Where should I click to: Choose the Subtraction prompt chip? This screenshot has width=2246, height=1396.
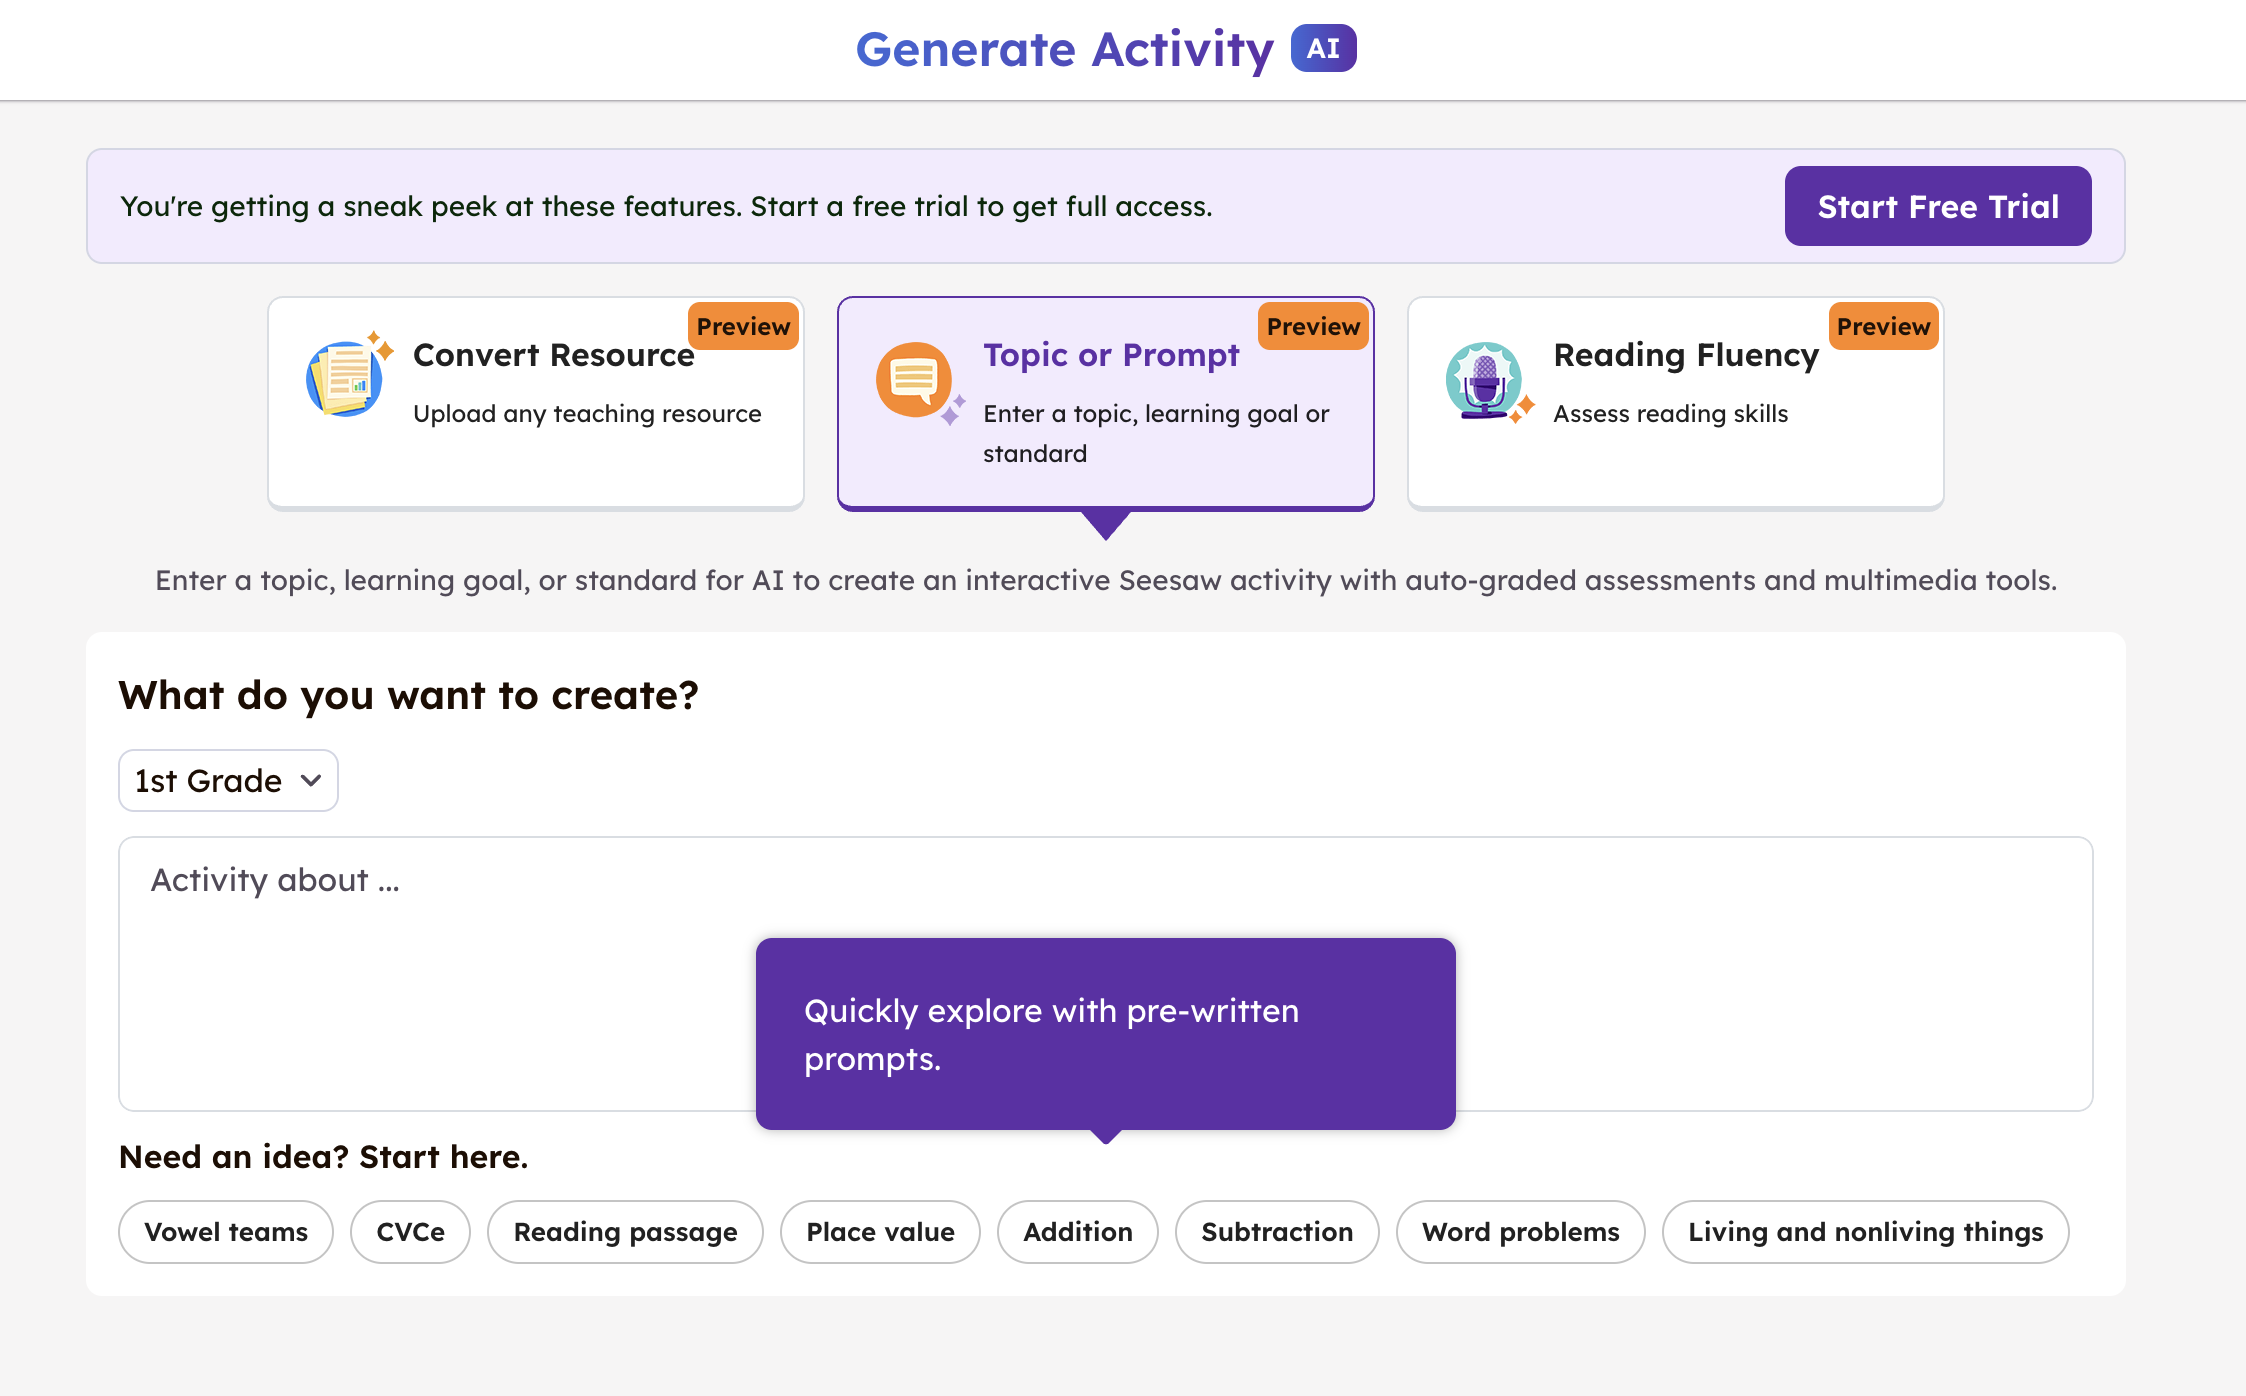pos(1277,1232)
